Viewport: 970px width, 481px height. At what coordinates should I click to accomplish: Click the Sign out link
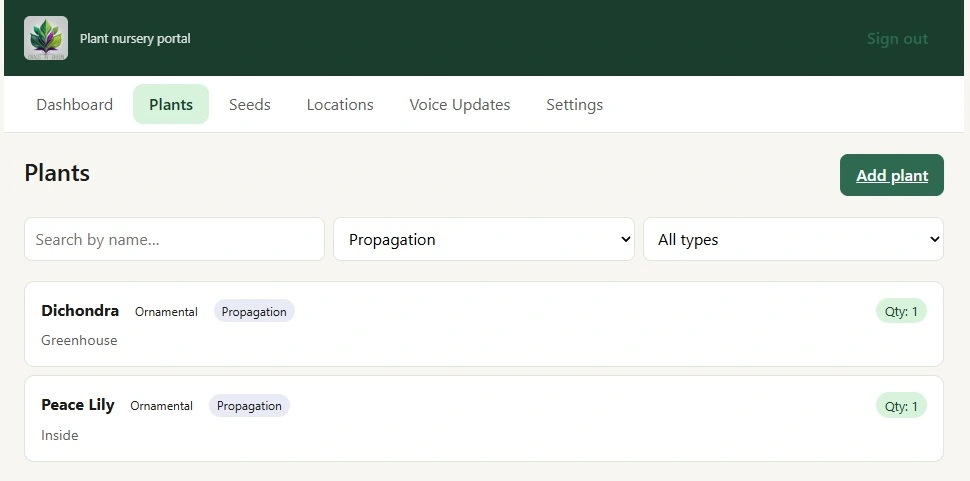pos(897,39)
